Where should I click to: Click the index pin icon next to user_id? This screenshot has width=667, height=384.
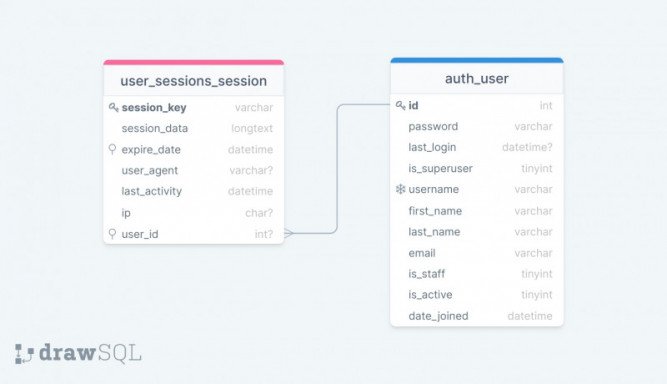(x=112, y=234)
